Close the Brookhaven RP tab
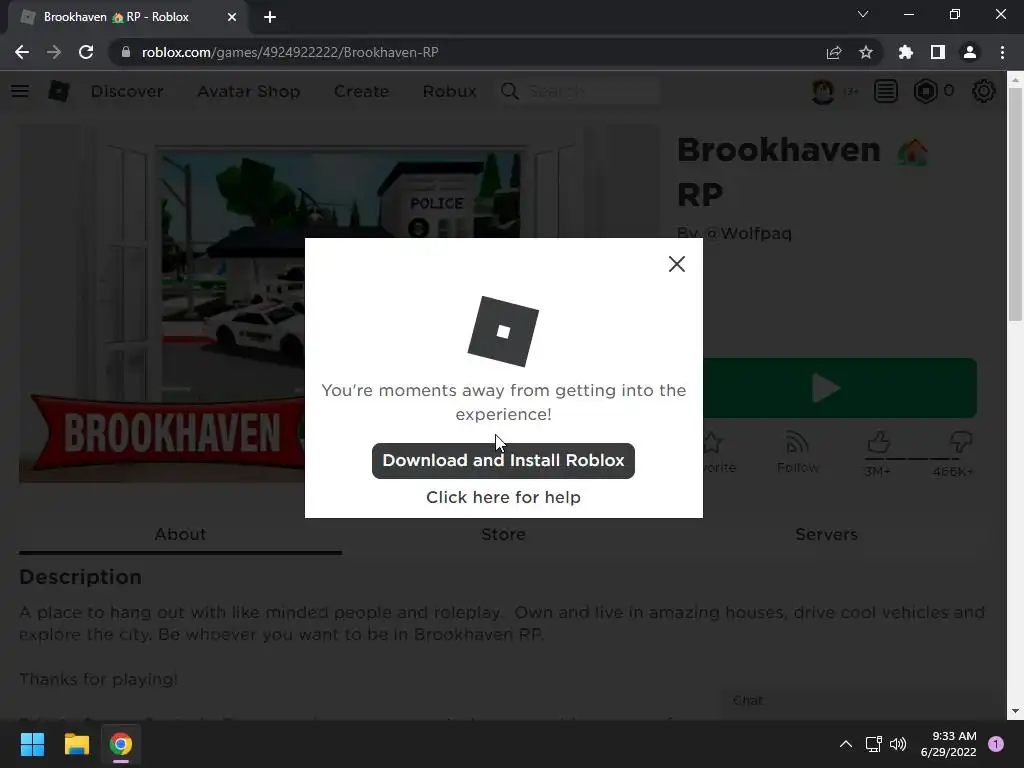Image resolution: width=1024 pixels, height=768 pixels. (232, 17)
